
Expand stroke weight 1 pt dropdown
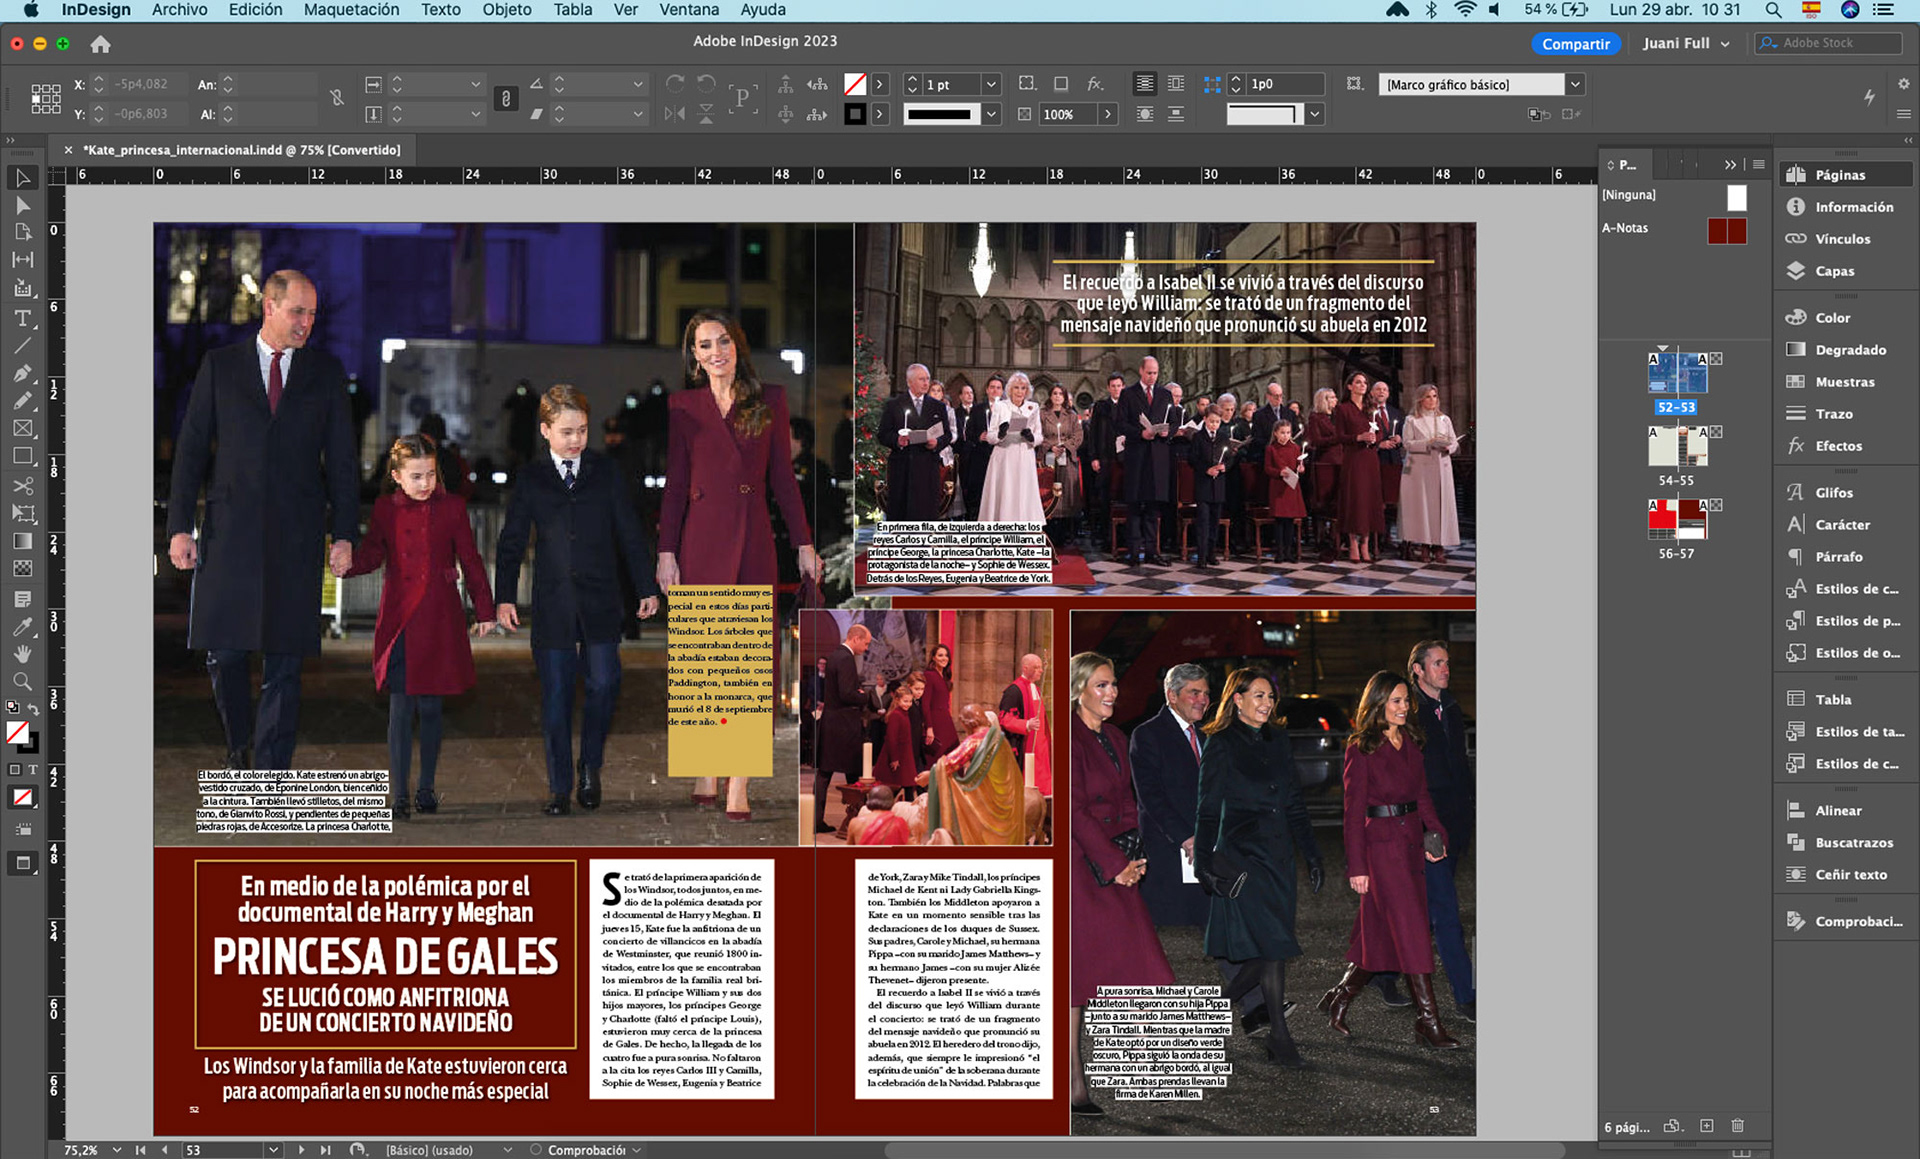[991, 85]
